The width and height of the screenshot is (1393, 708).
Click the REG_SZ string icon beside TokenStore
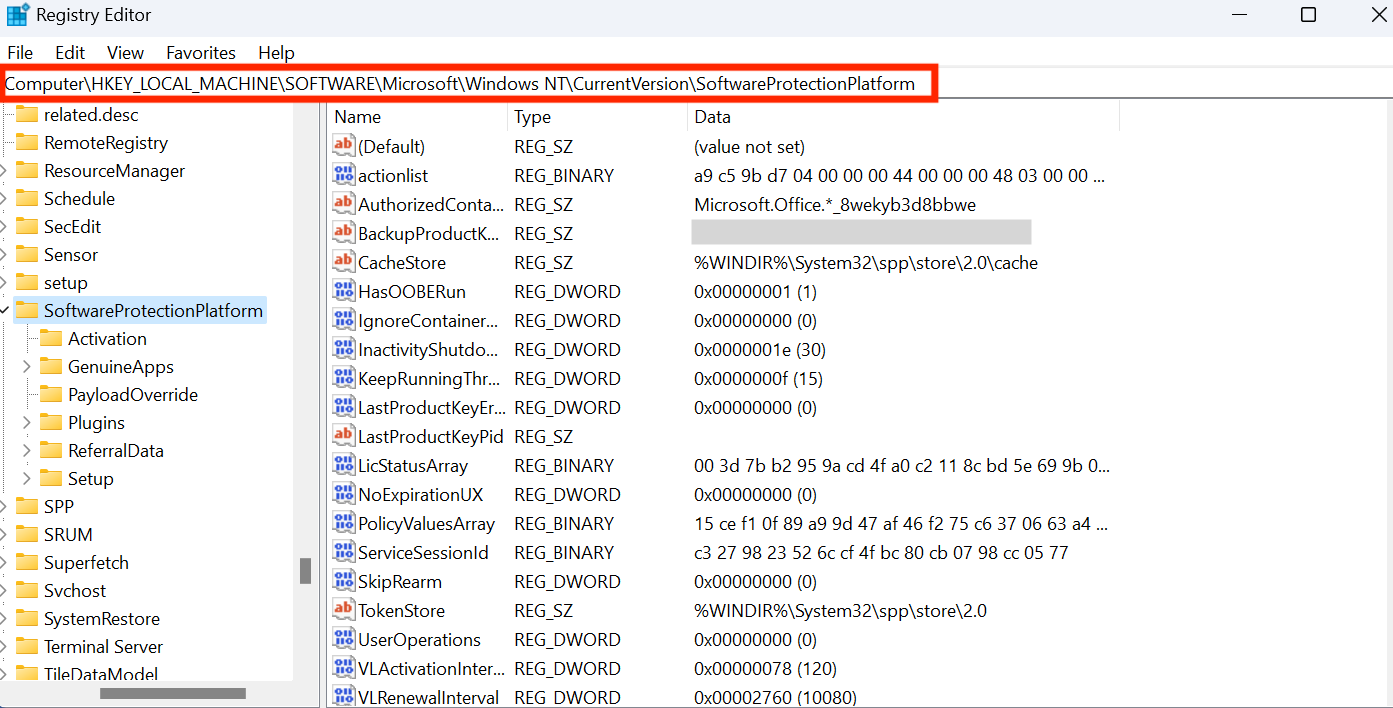[343, 610]
